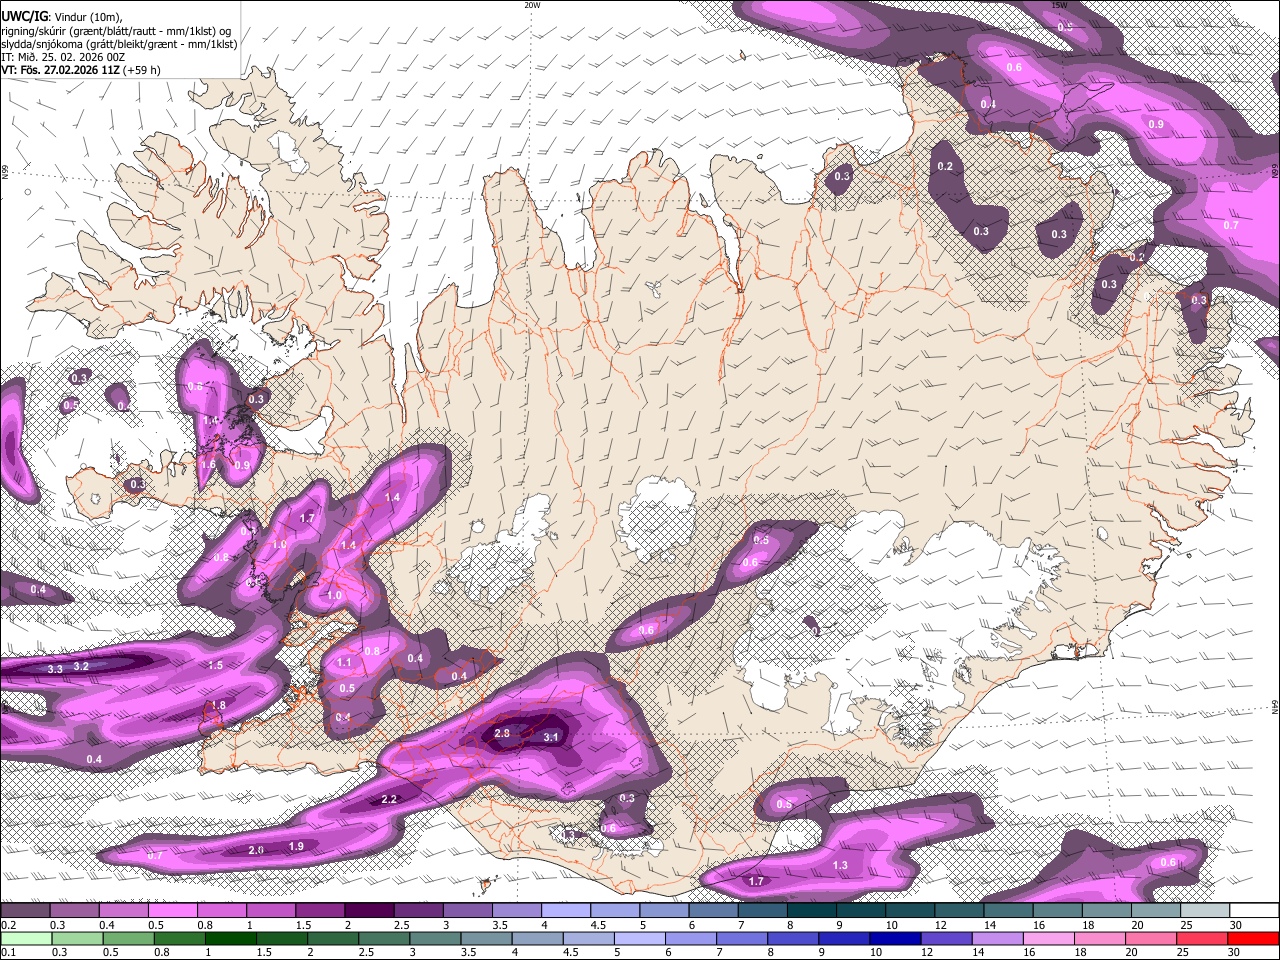This screenshot has width=1280, height=960.
Task: Click the UWC/IG title in the header
Action: pyautogui.click(x=23, y=16)
